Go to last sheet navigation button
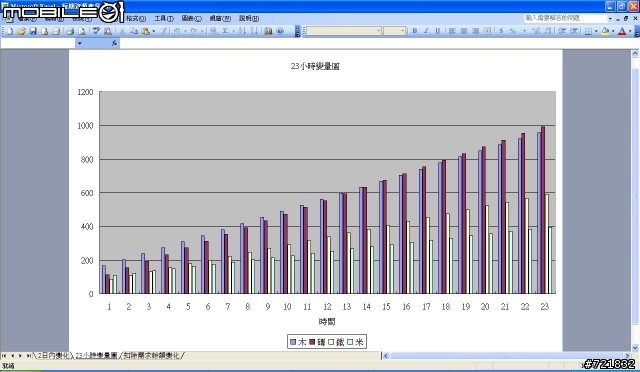This screenshot has height=372, width=640. click(x=28, y=356)
